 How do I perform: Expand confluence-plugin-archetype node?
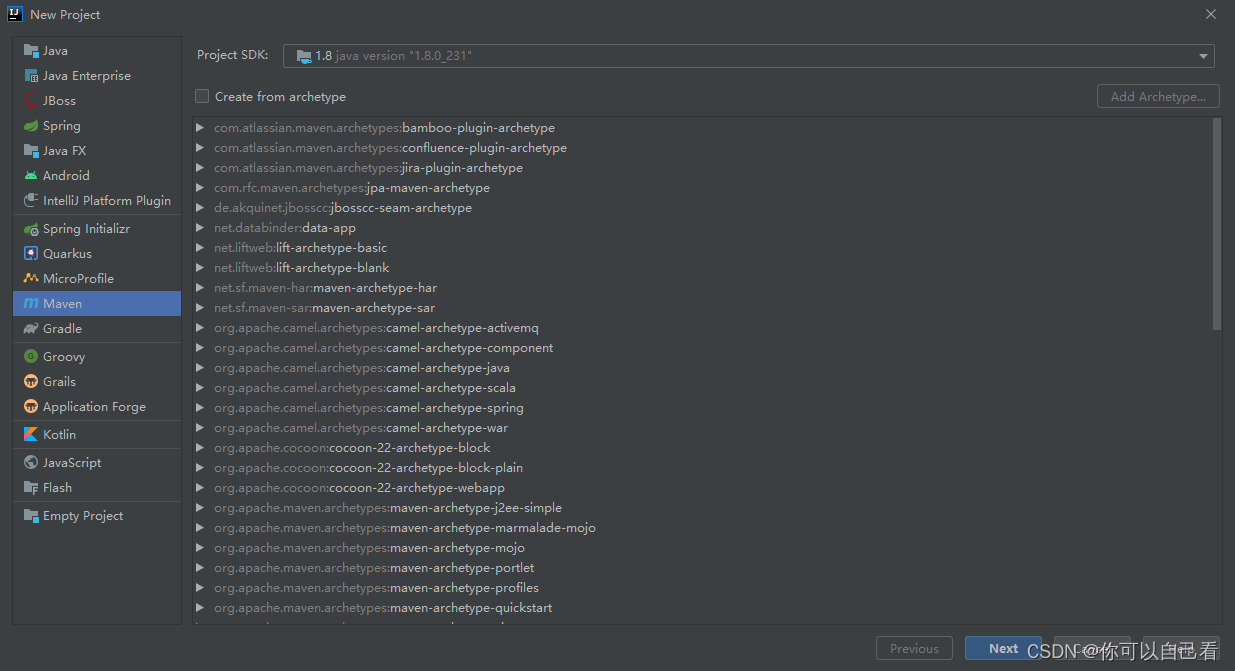(200, 148)
